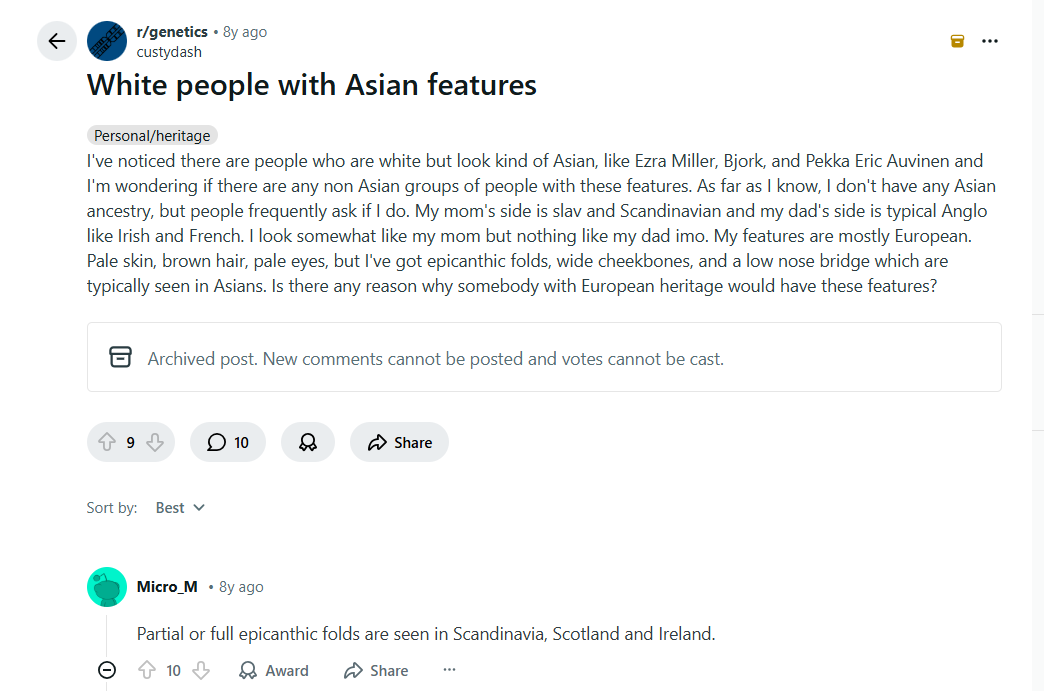Image resolution: width=1044 pixels, height=691 pixels.
Task: Click the back arrow button
Action: pyautogui.click(x=57, y=41)
